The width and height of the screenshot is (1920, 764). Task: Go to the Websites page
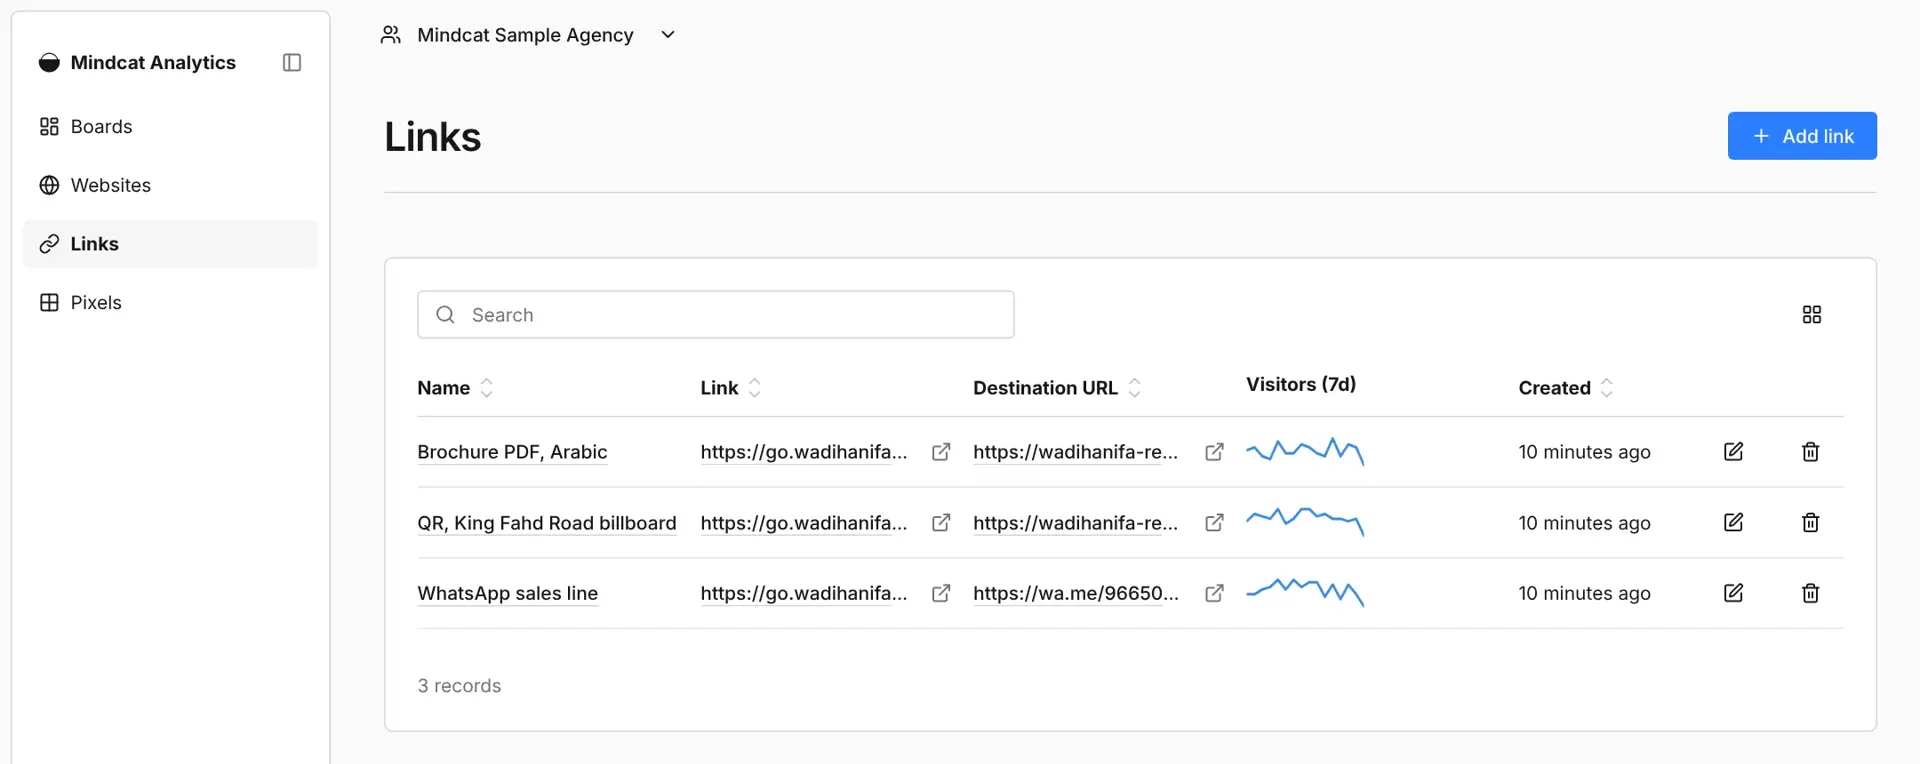[170, 185]
